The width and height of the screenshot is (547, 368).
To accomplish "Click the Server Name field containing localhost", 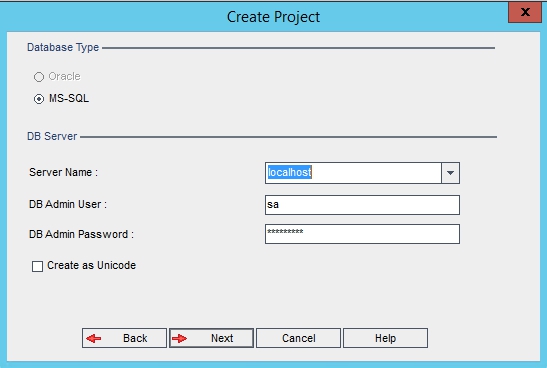I will click(x=353, y=173).
